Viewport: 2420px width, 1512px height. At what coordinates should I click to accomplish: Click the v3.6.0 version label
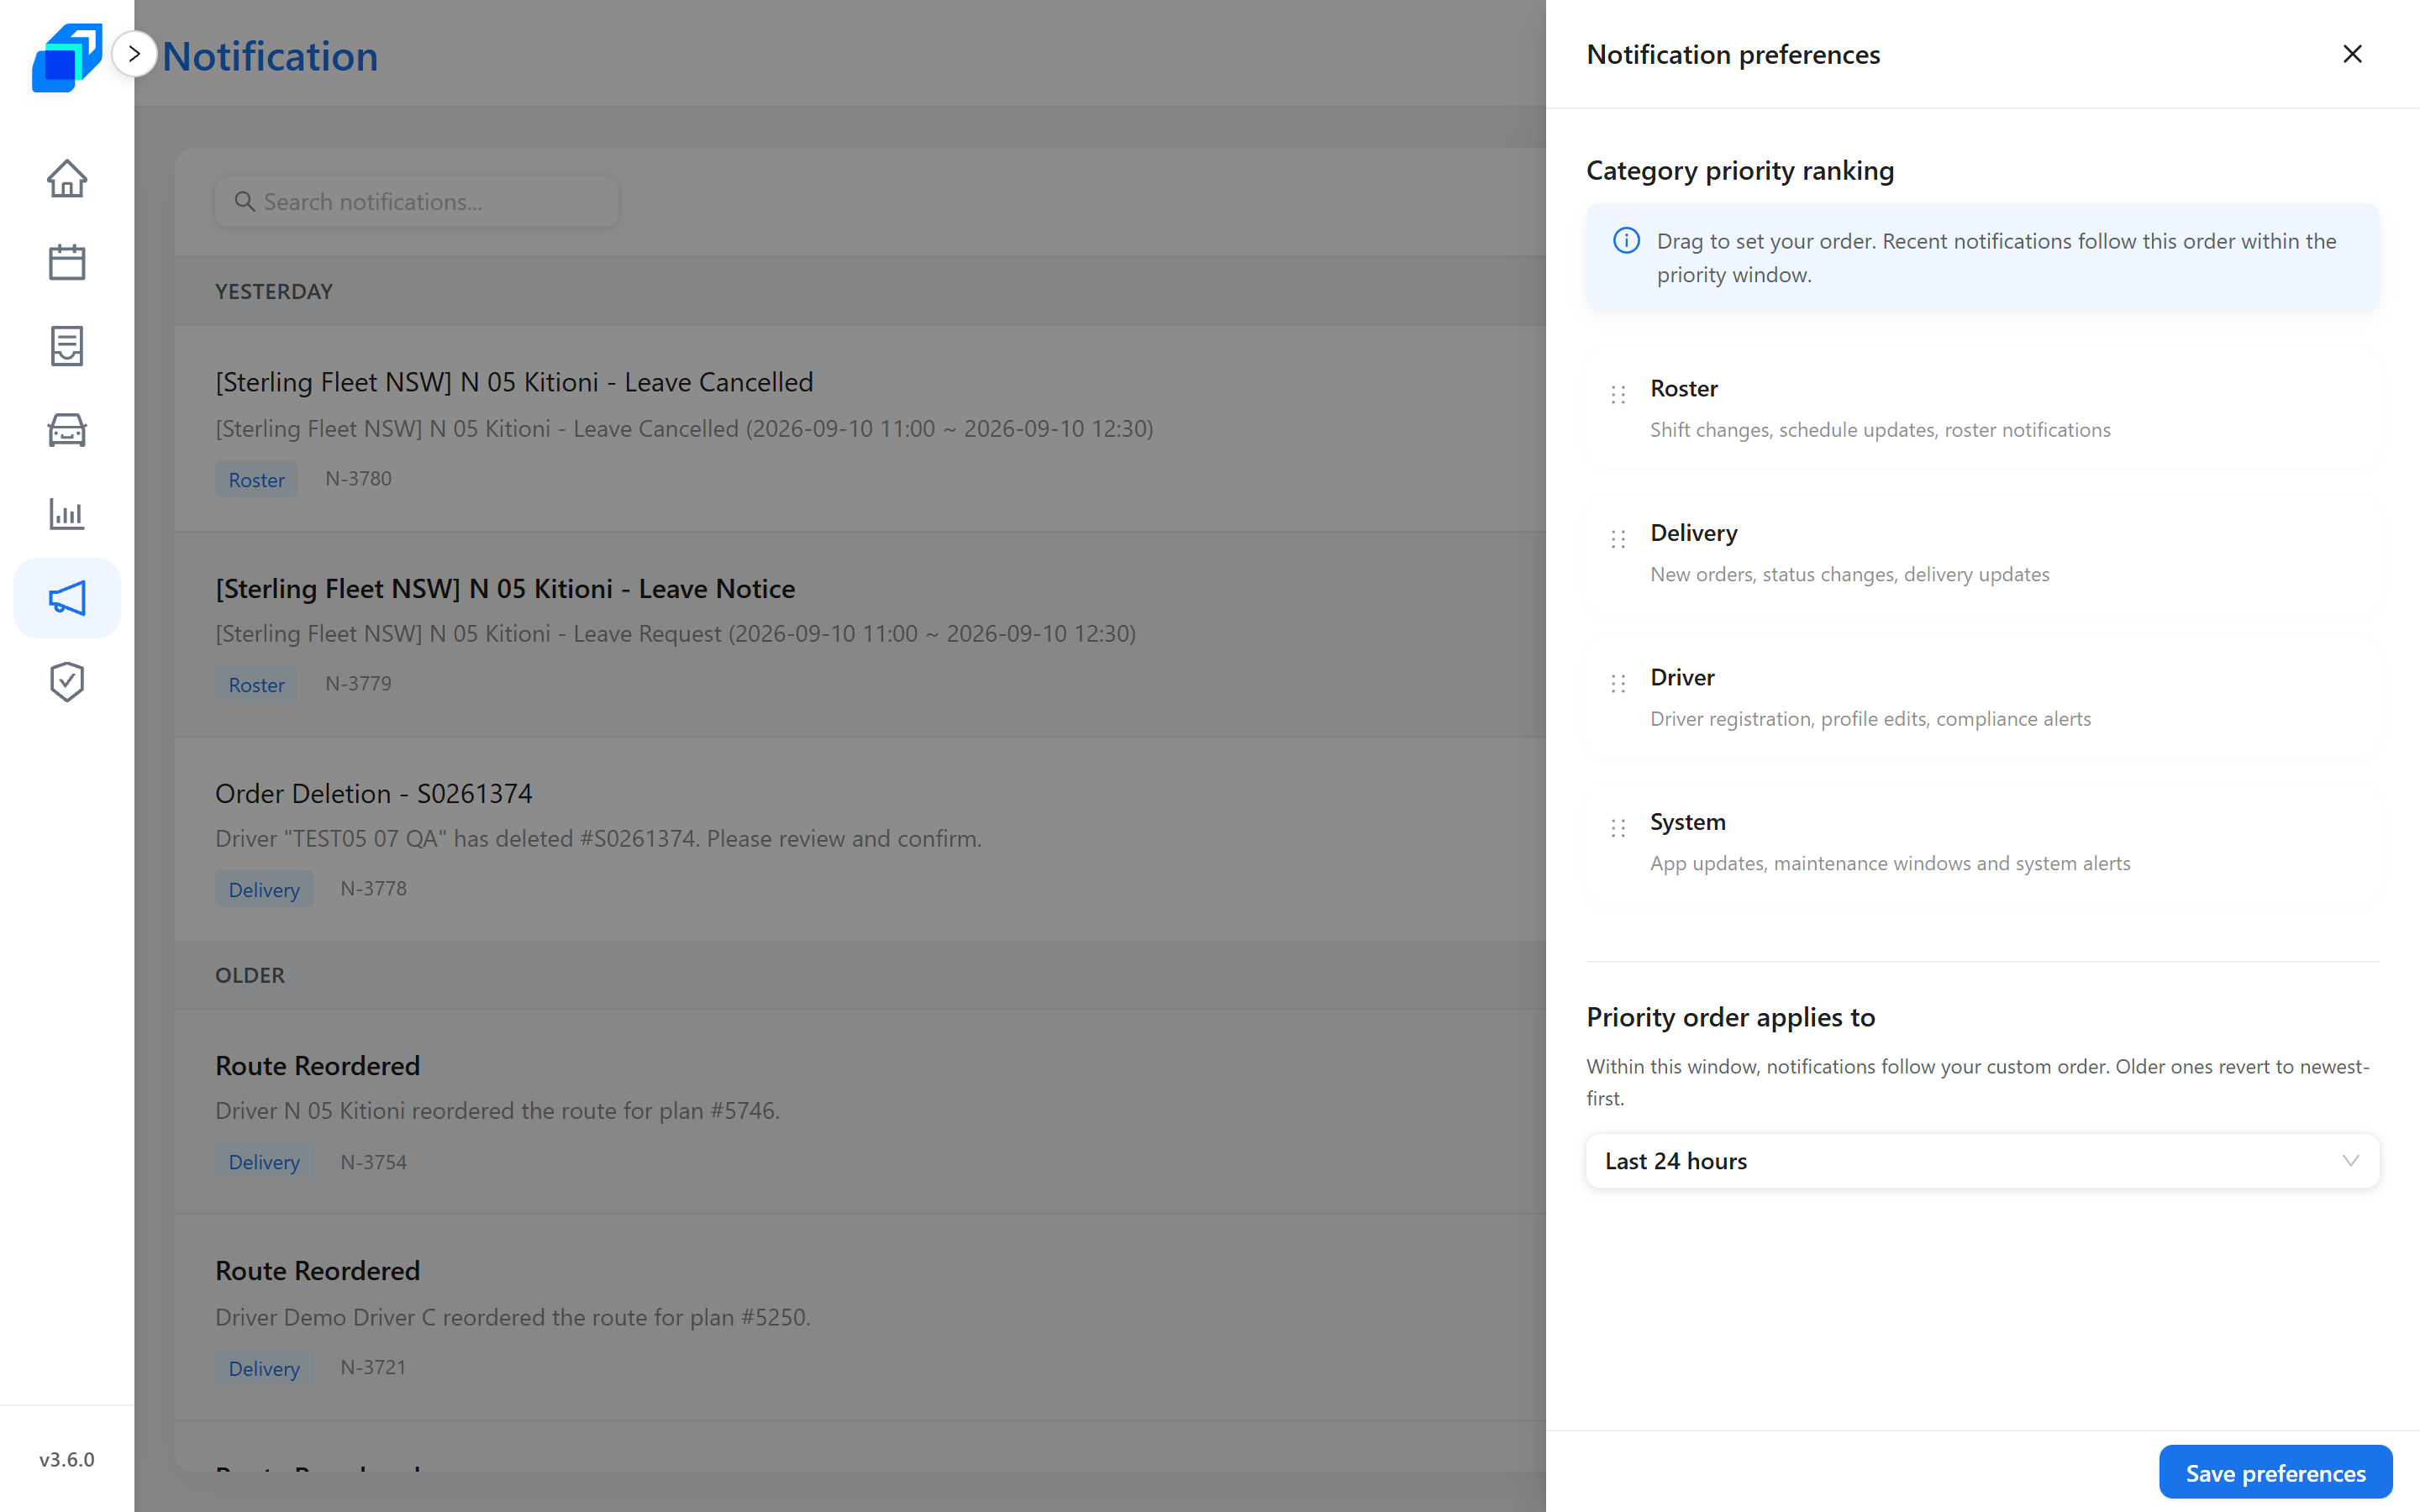coord(67,1459)
